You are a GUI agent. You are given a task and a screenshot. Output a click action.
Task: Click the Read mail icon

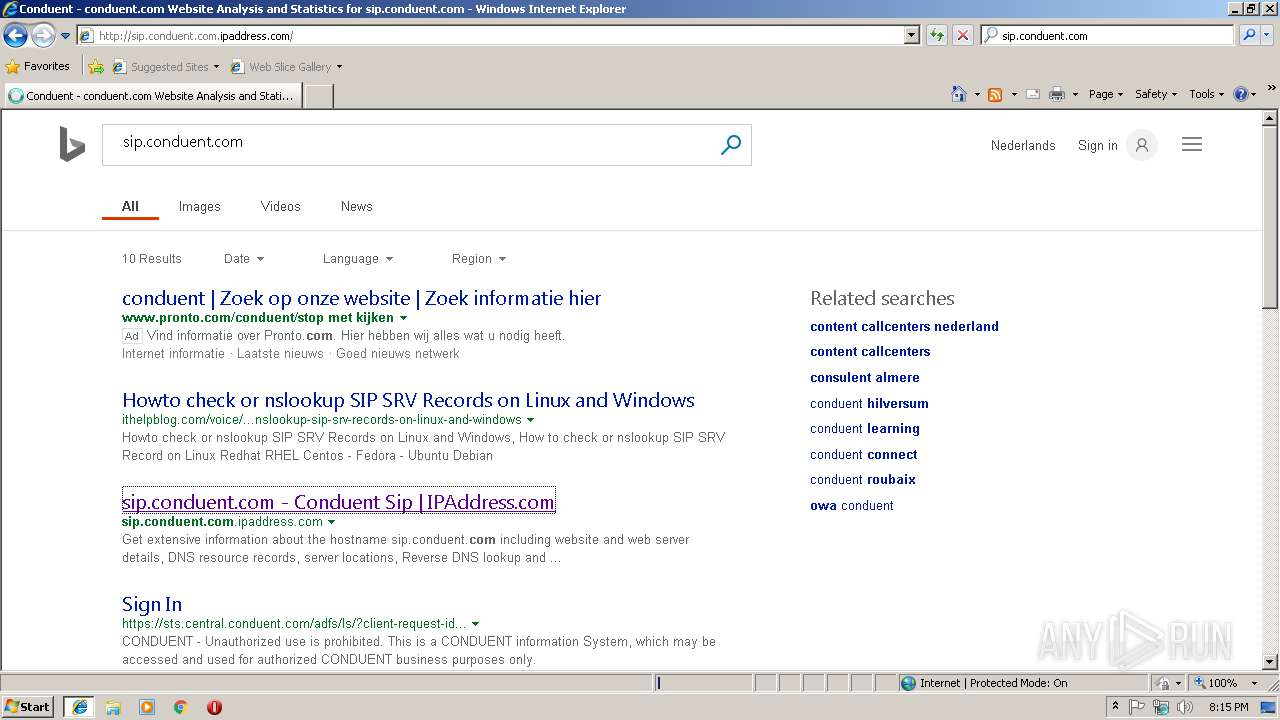pyautogui.click(x=1032, y=94)
